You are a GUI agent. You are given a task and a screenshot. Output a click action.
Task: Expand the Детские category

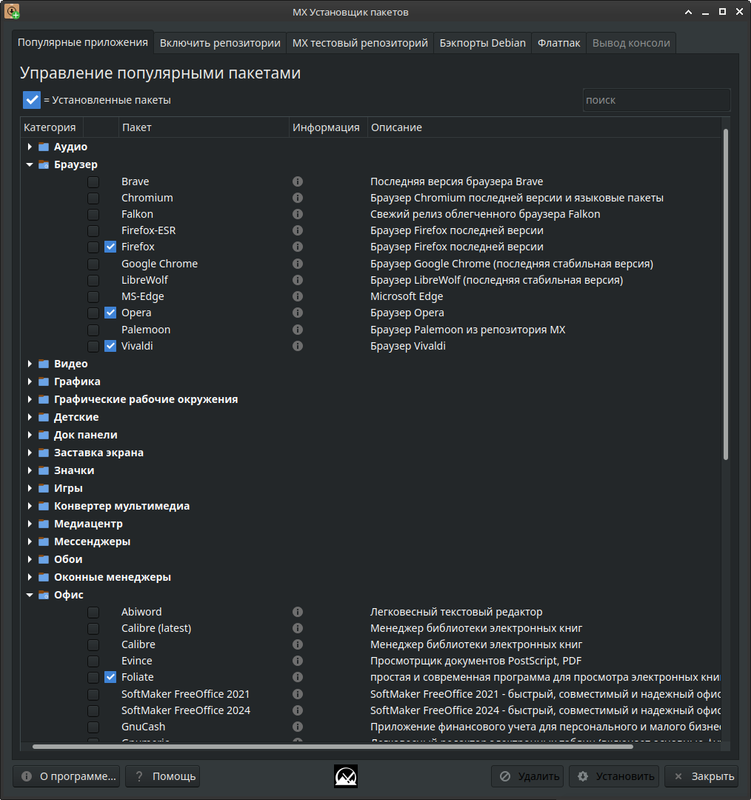click(30, 417)
